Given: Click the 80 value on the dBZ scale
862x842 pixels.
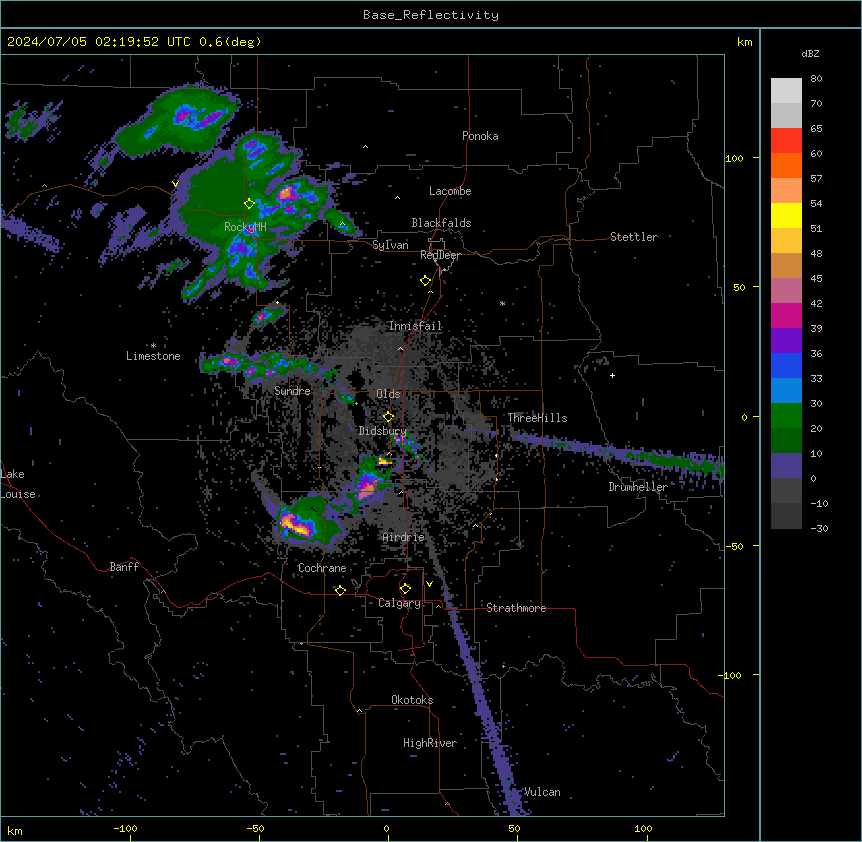Looking at the screenshot, I should point(816,79).
